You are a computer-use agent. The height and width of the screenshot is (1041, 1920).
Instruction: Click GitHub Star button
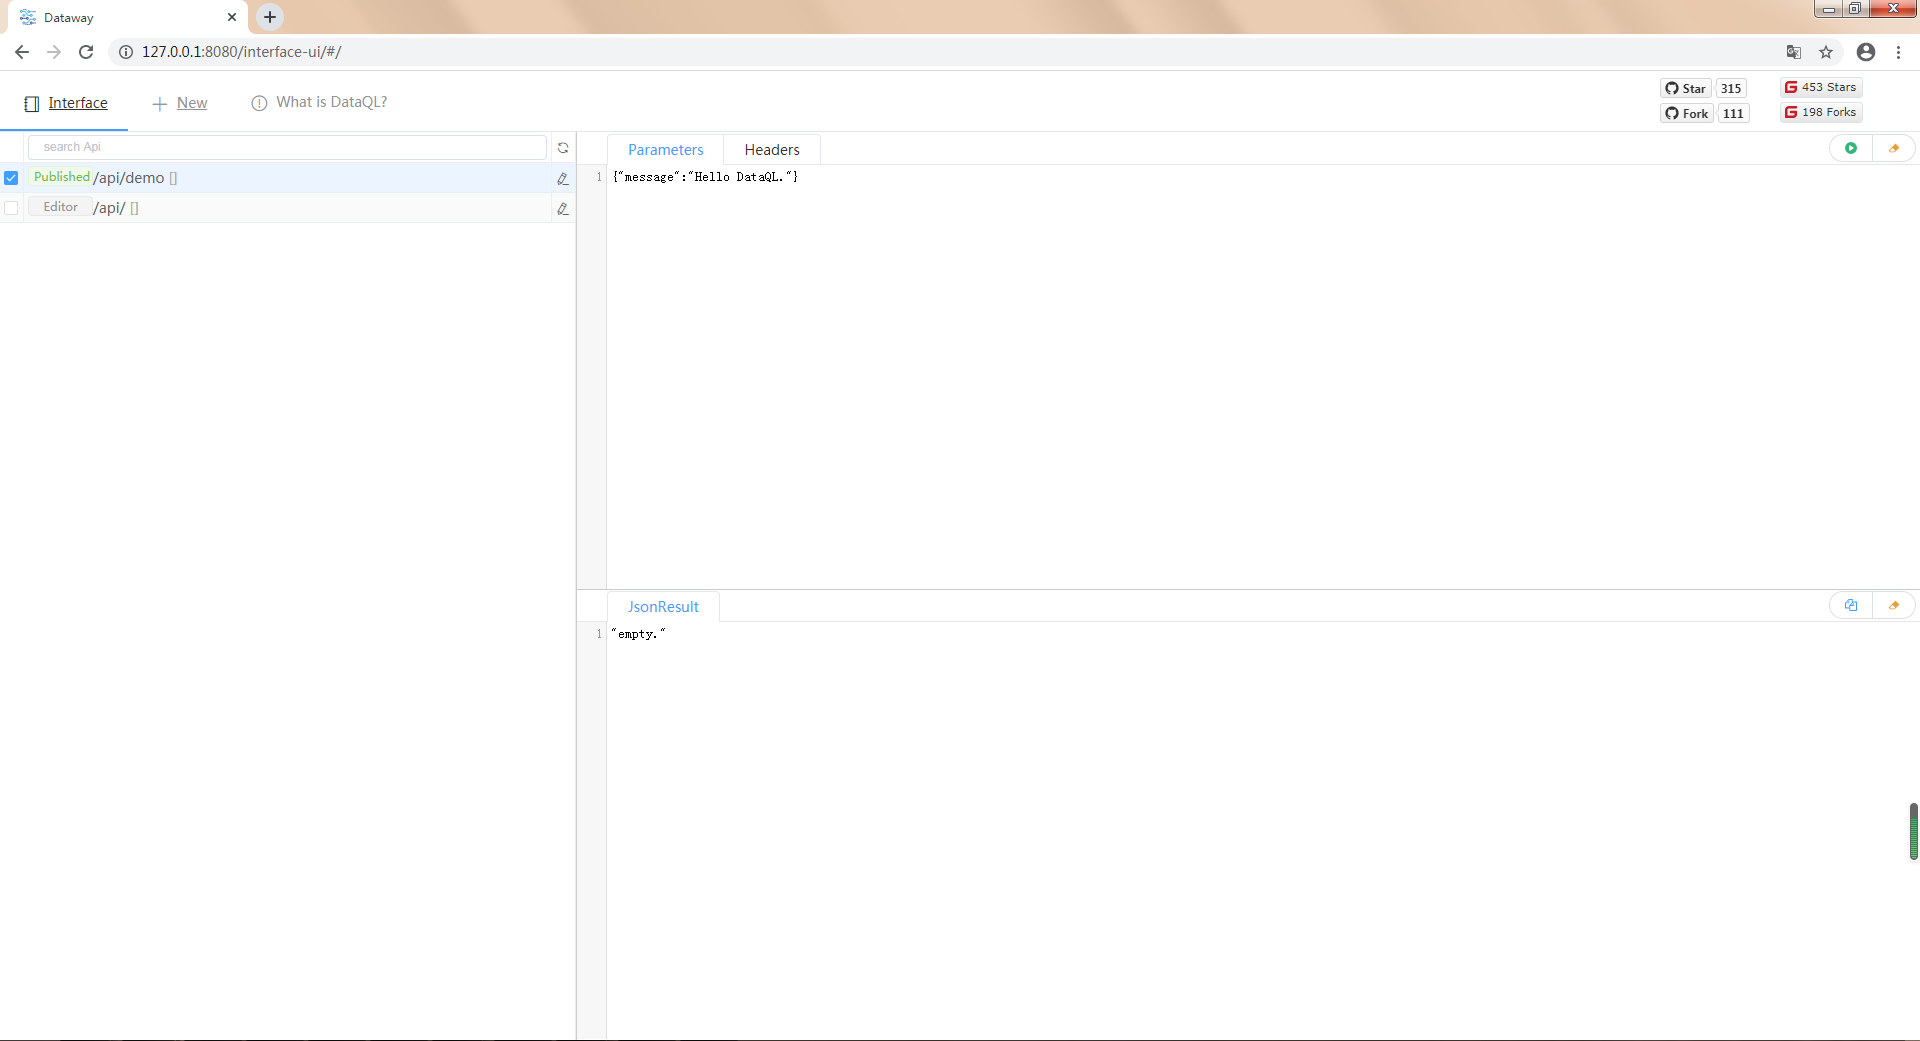pyautogui.click(x=1686, y=88)
